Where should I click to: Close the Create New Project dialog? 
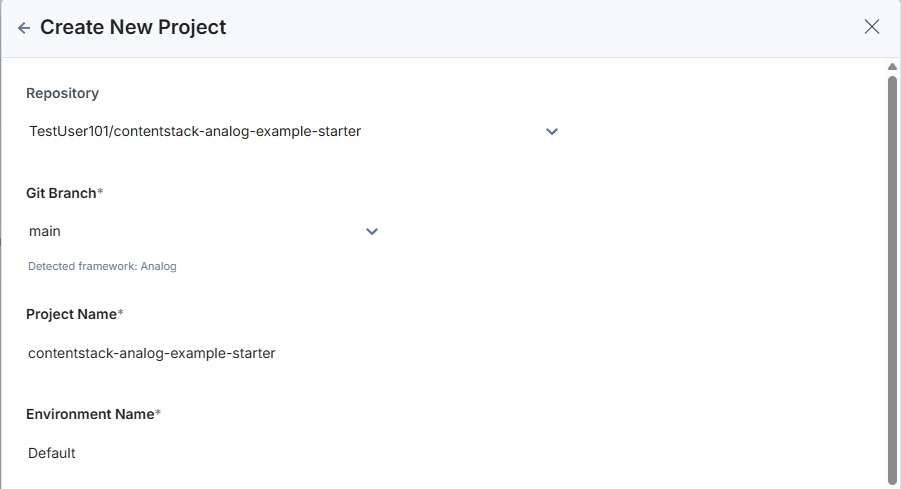click(872, 27)
